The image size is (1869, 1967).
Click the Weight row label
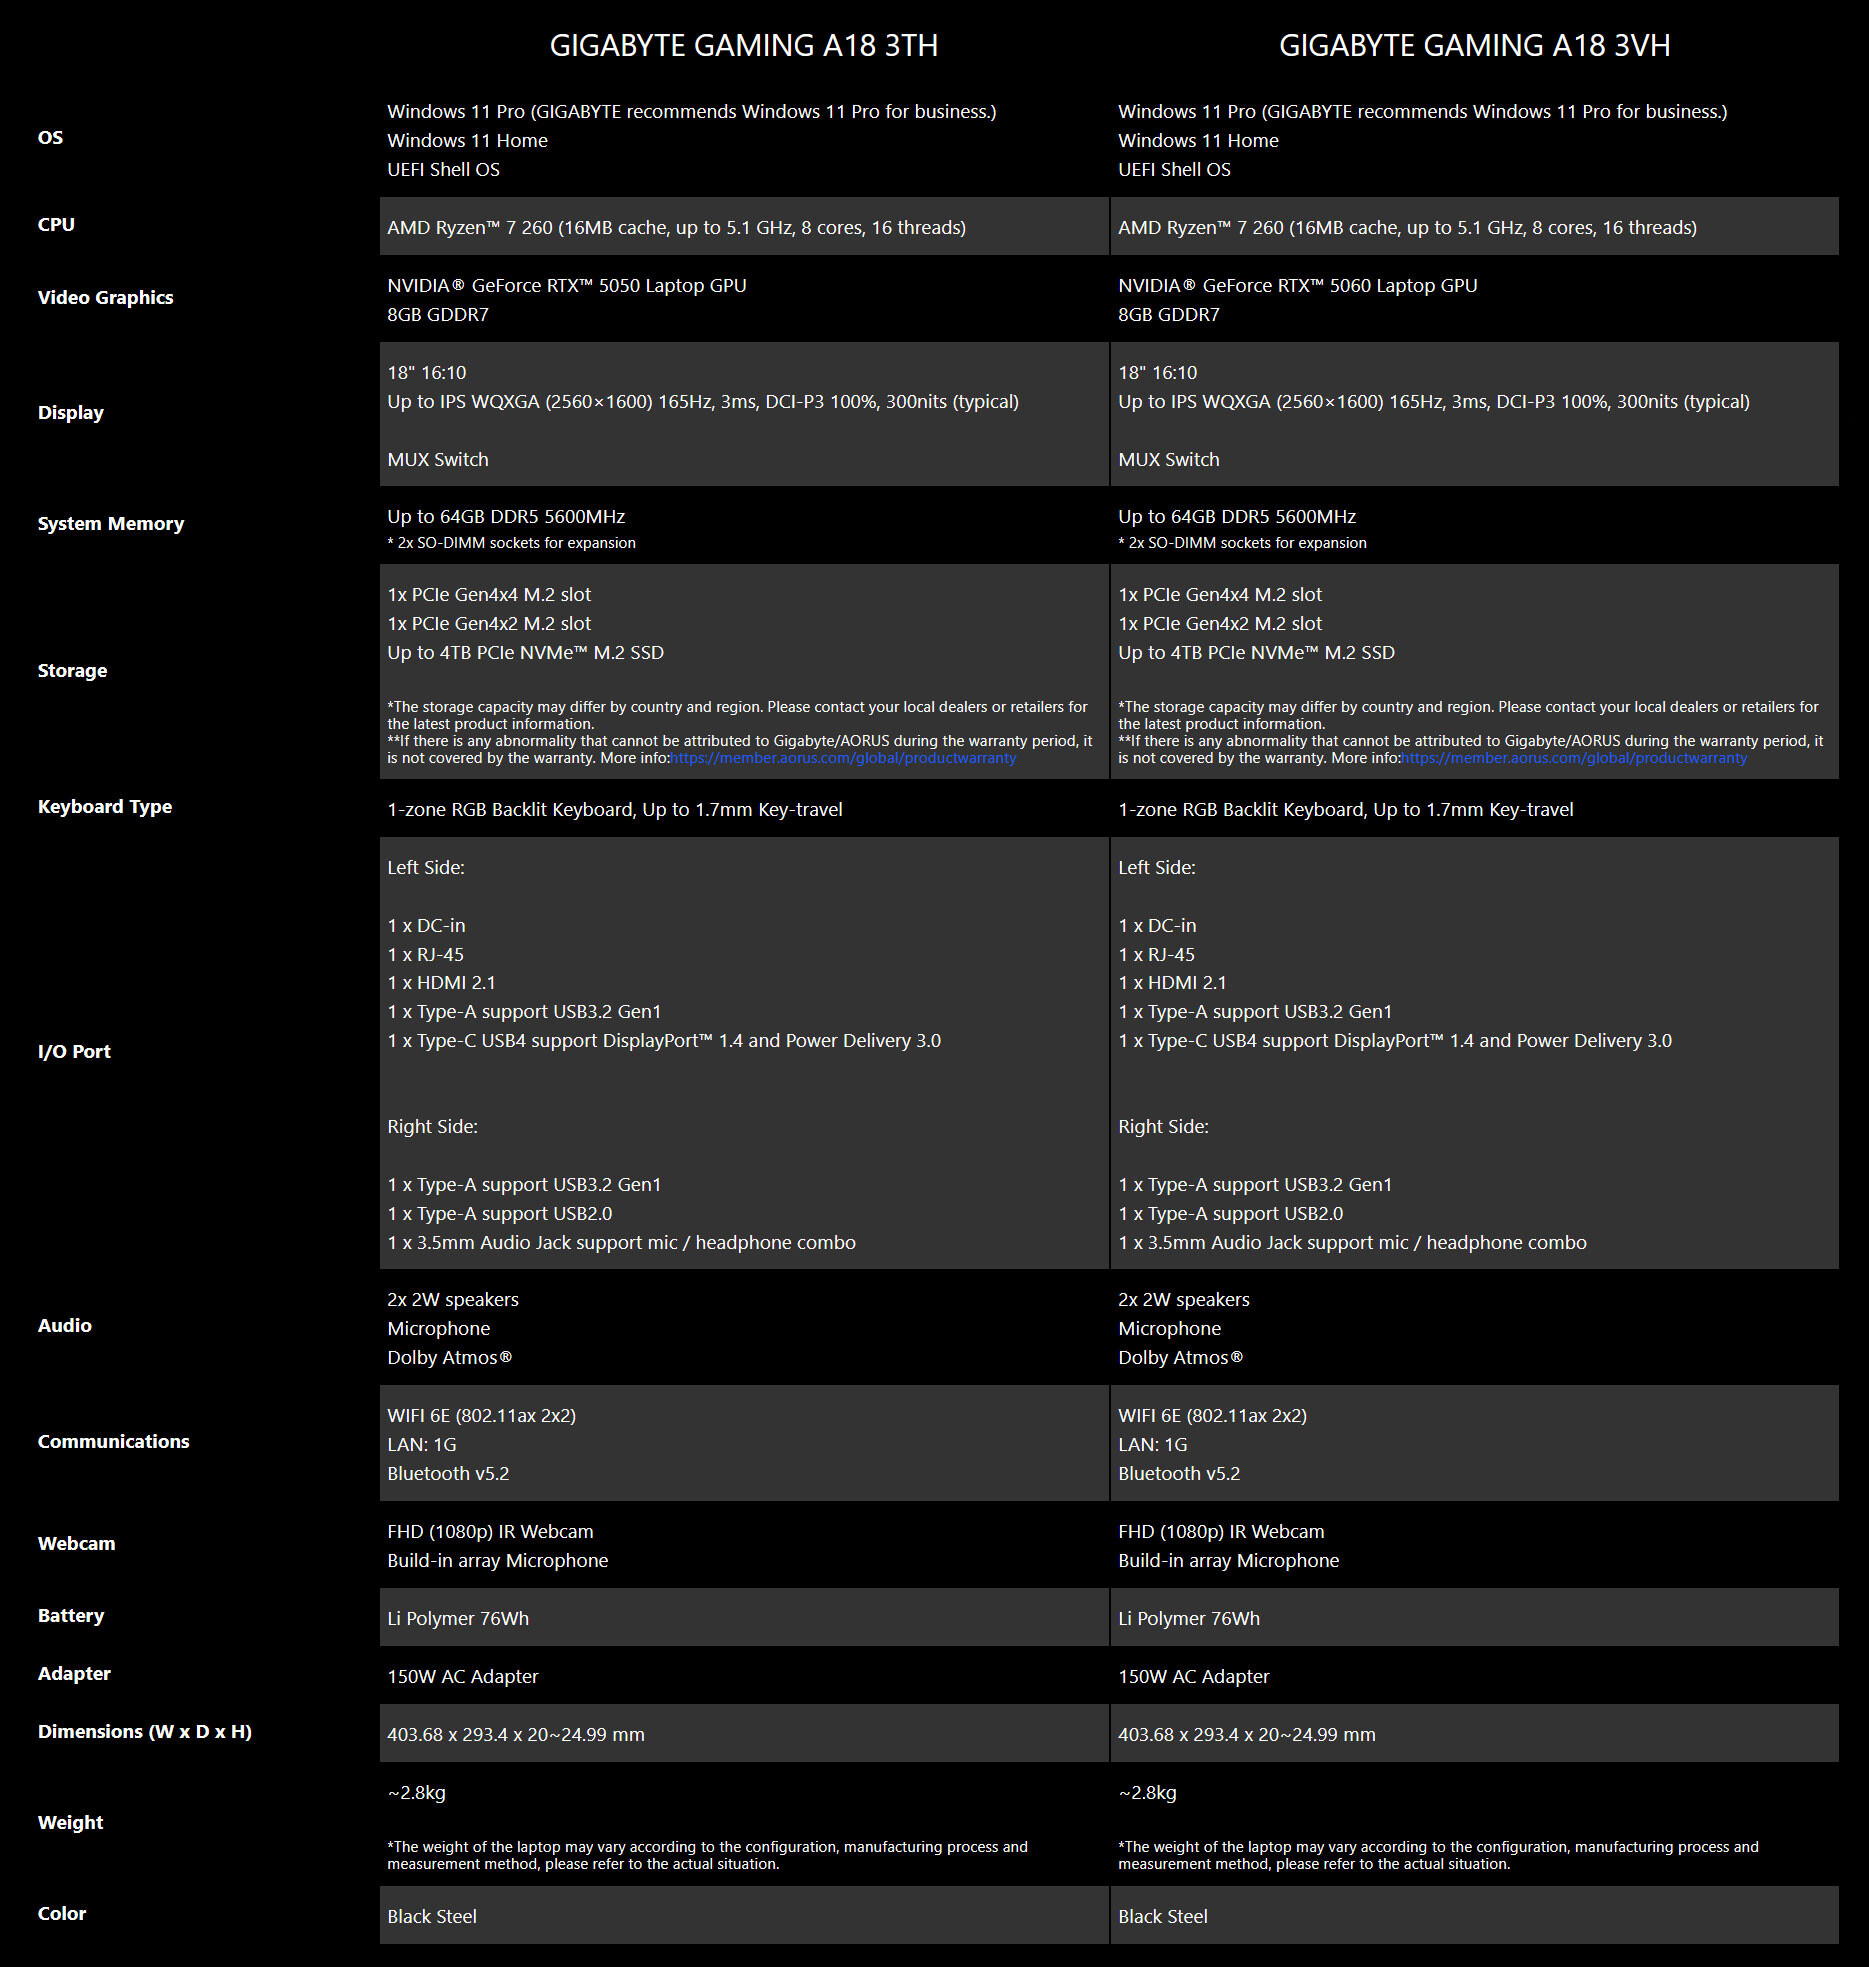click(x=70, y=1823)
